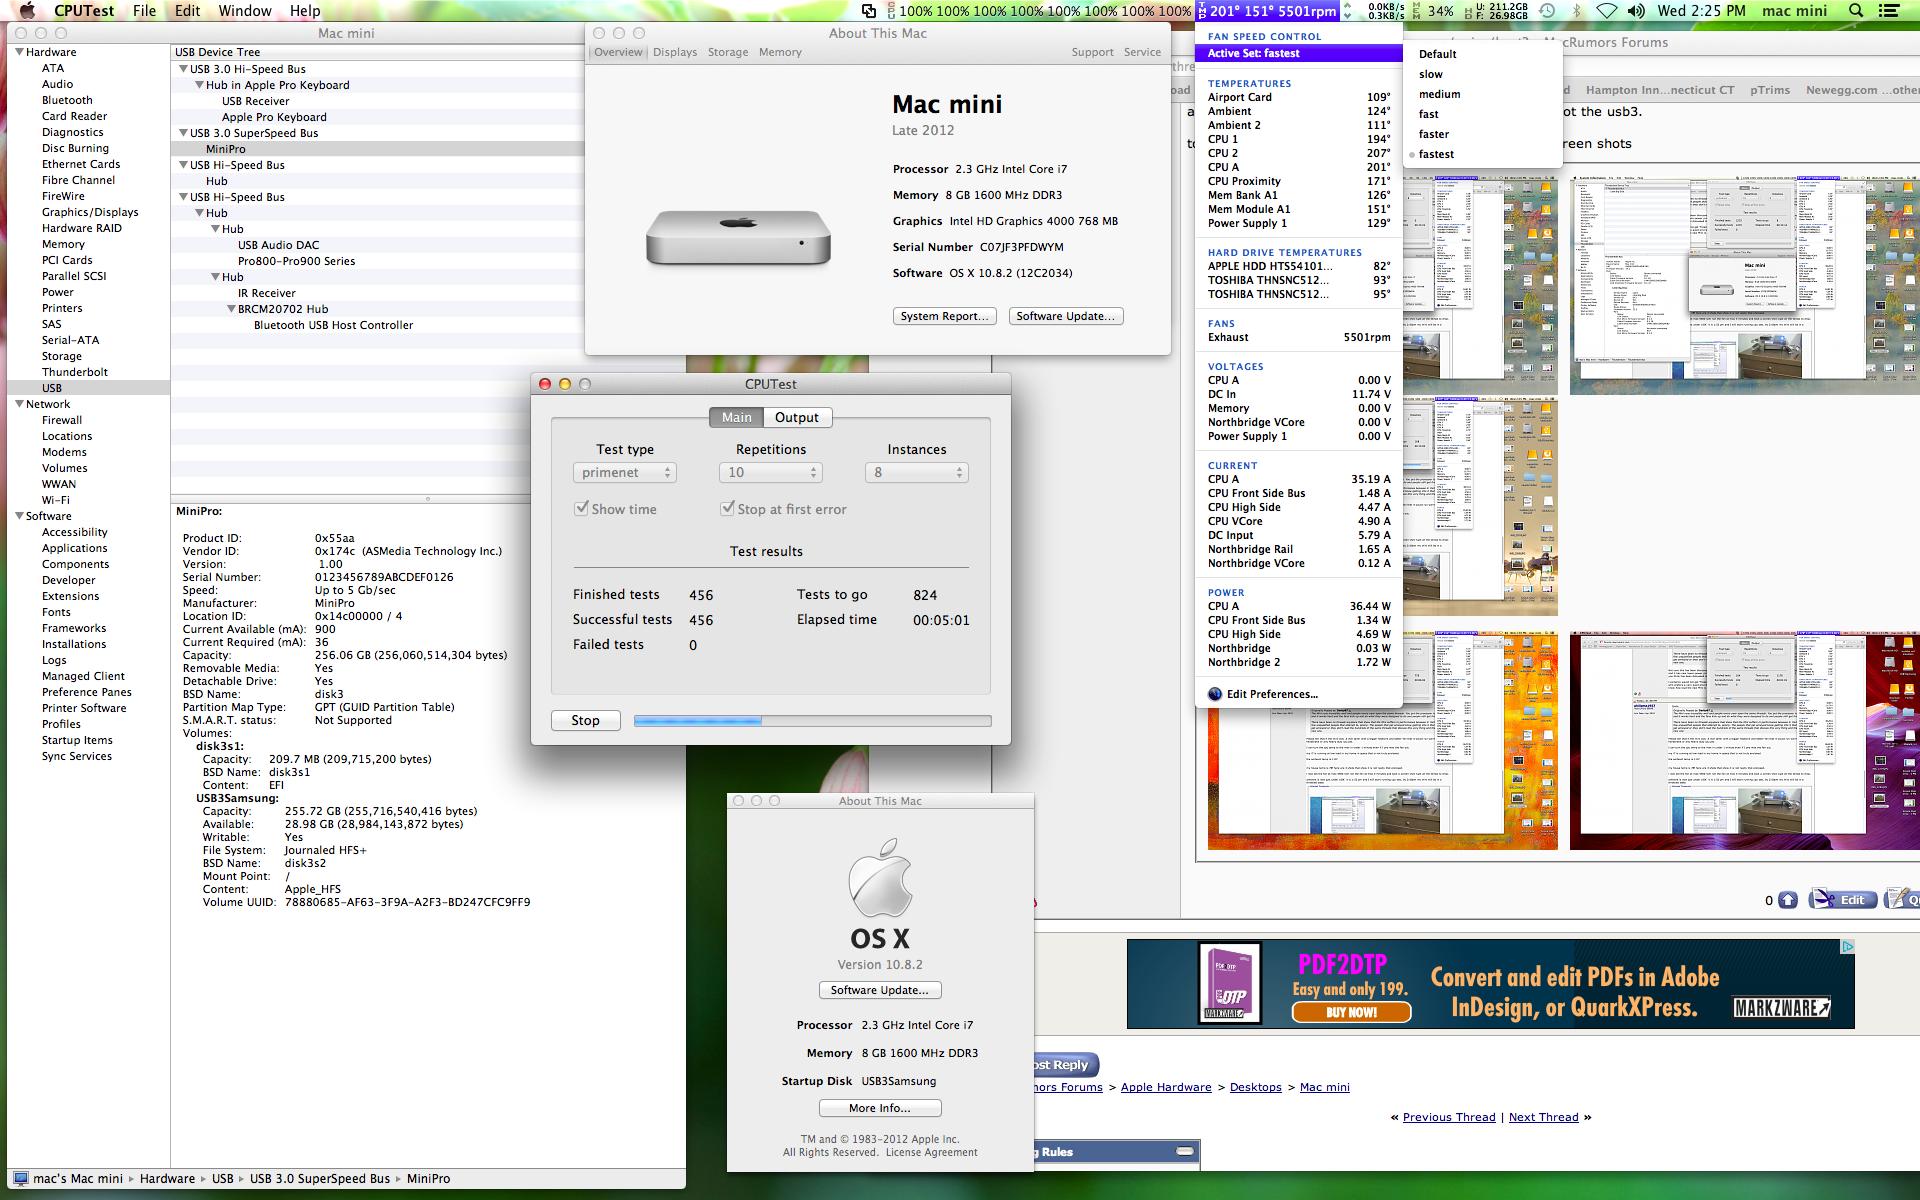Screen dimensions: 1920x1200
Task: Open the Instances dropdown
Action: [916, 473]
